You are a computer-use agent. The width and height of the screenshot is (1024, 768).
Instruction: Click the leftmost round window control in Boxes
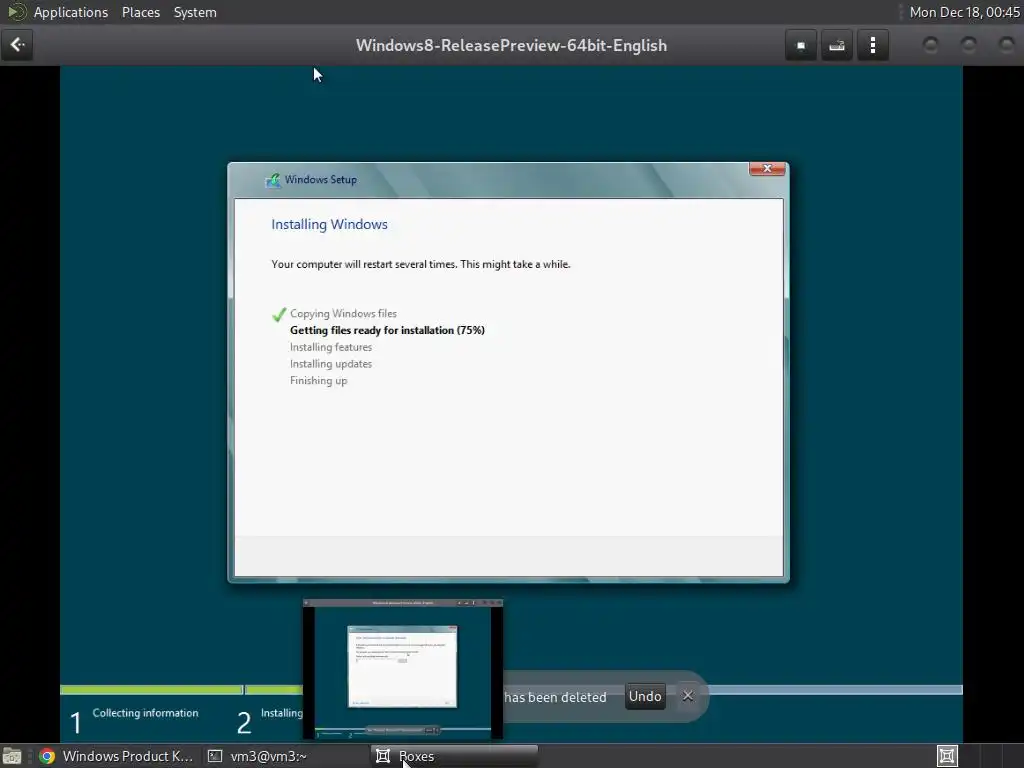point(931,45)
